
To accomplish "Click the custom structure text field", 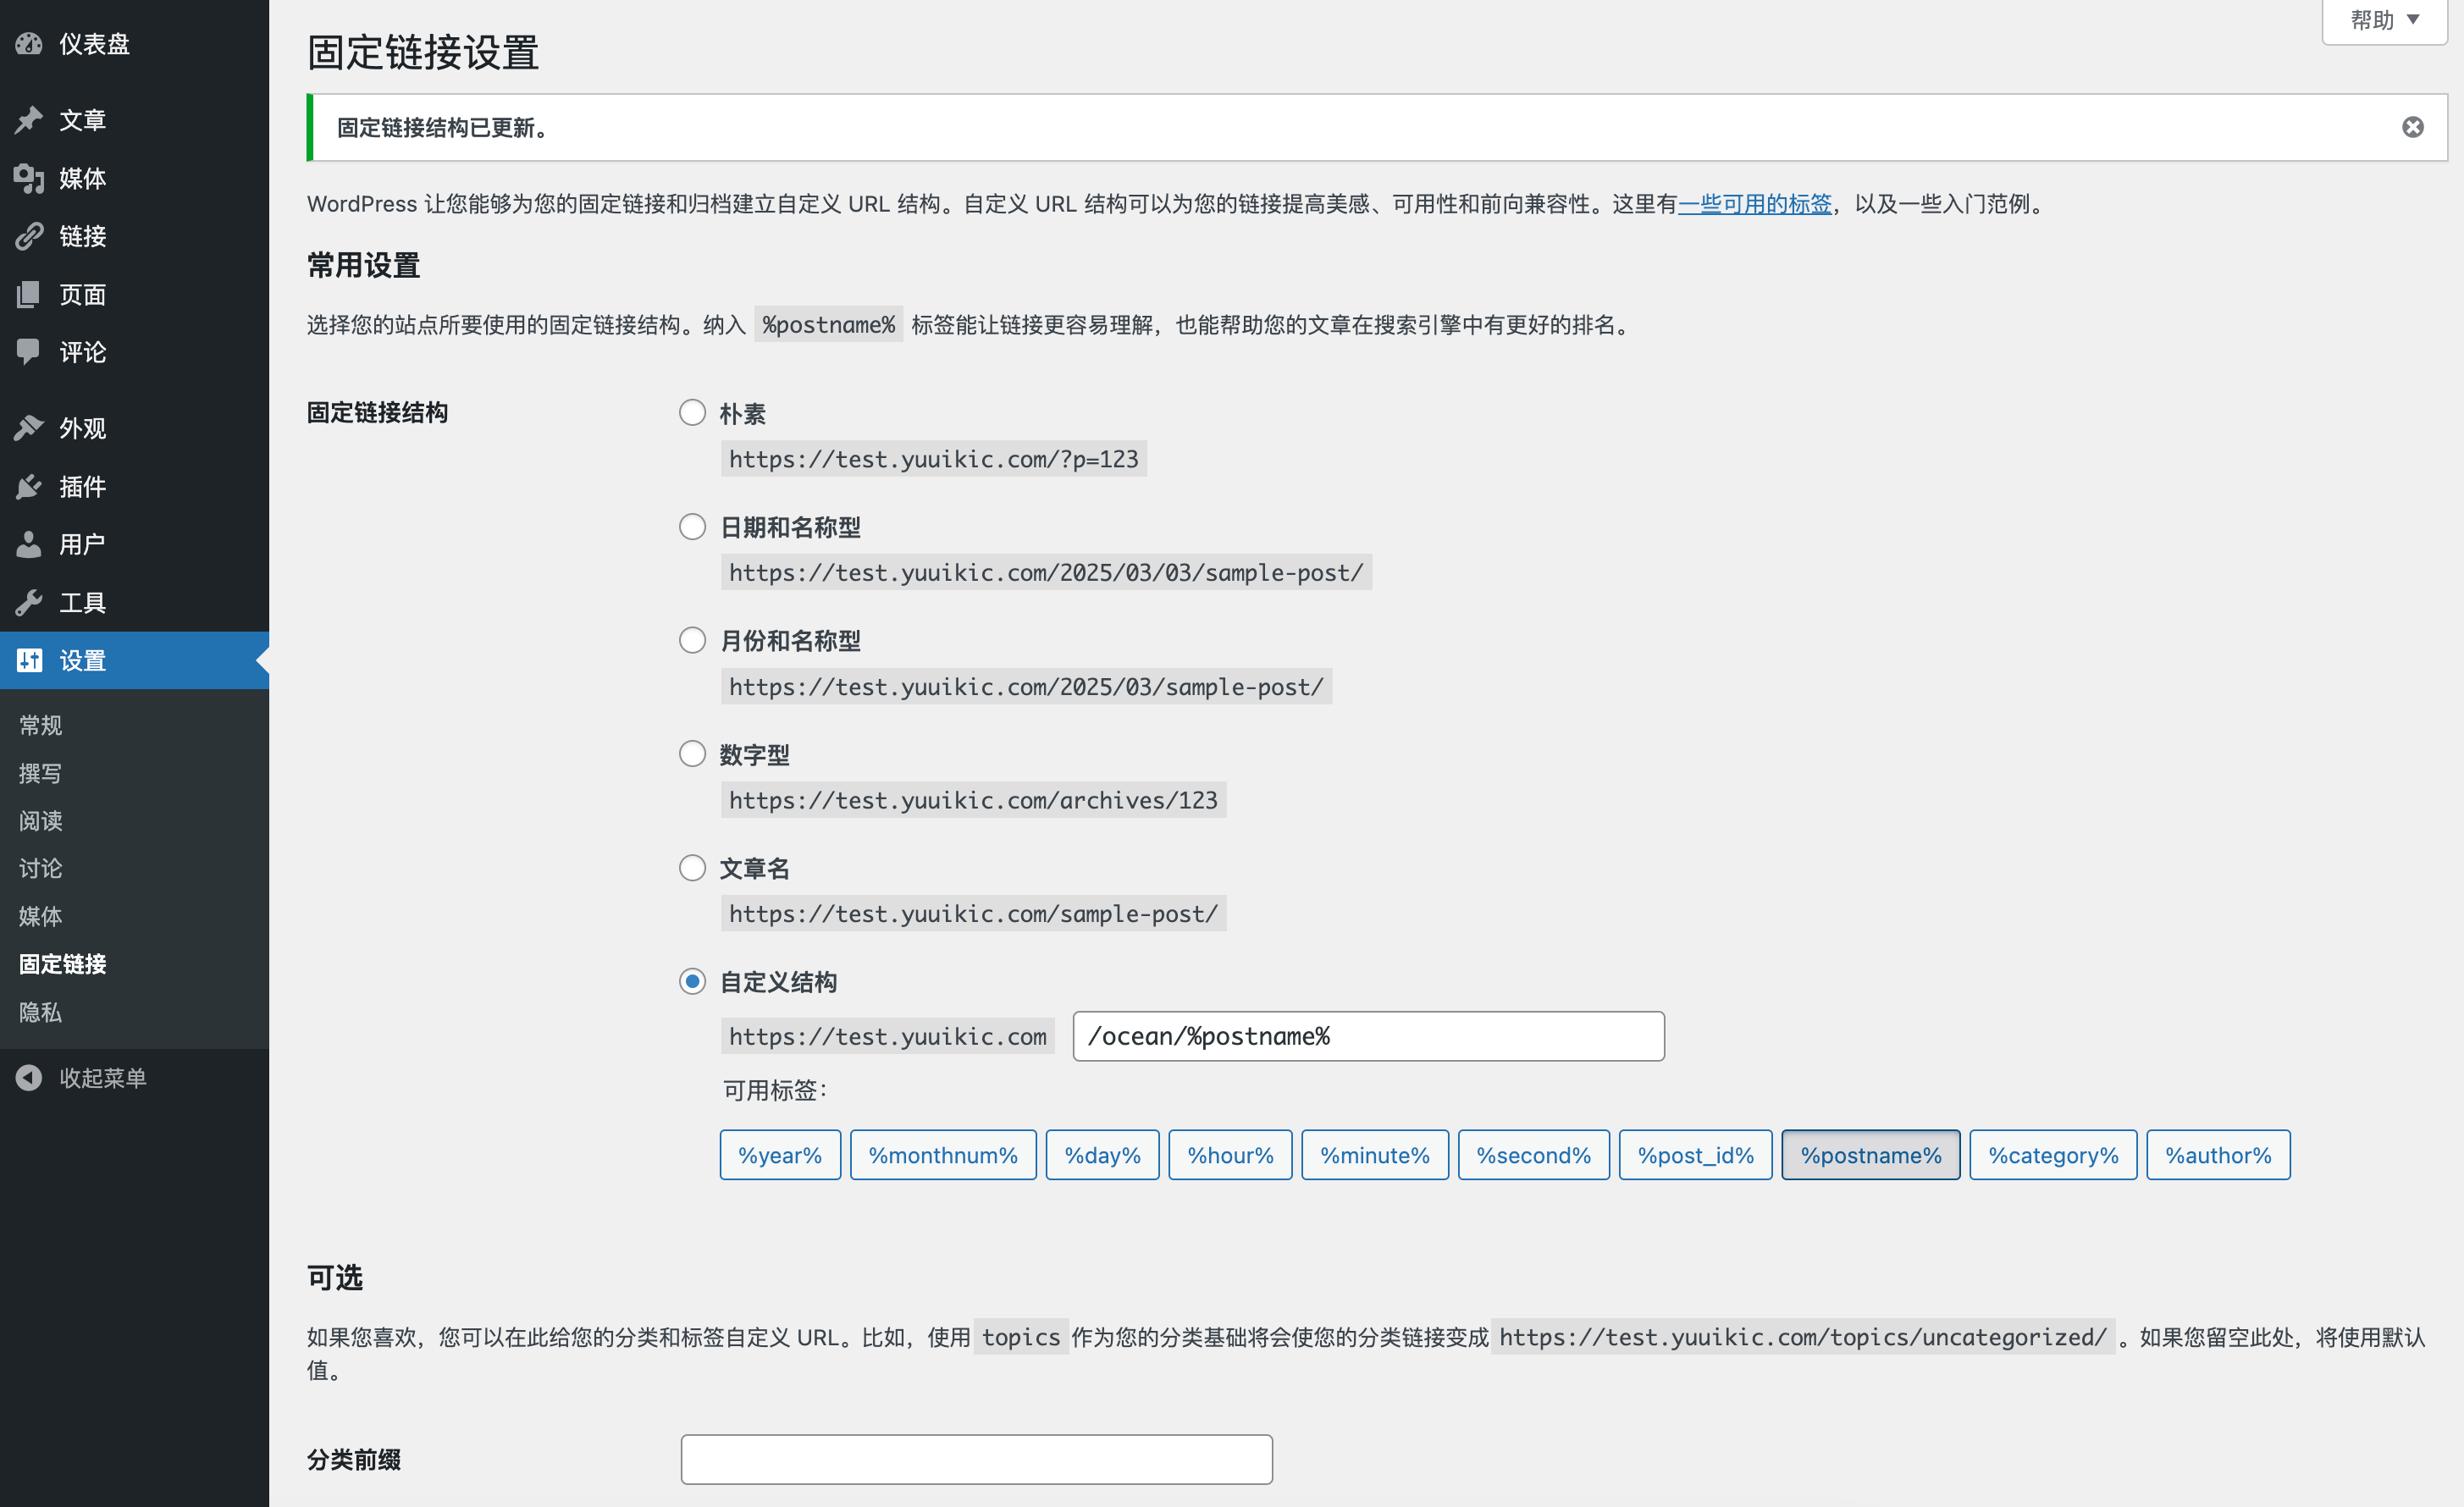I will [1367, 1036].
